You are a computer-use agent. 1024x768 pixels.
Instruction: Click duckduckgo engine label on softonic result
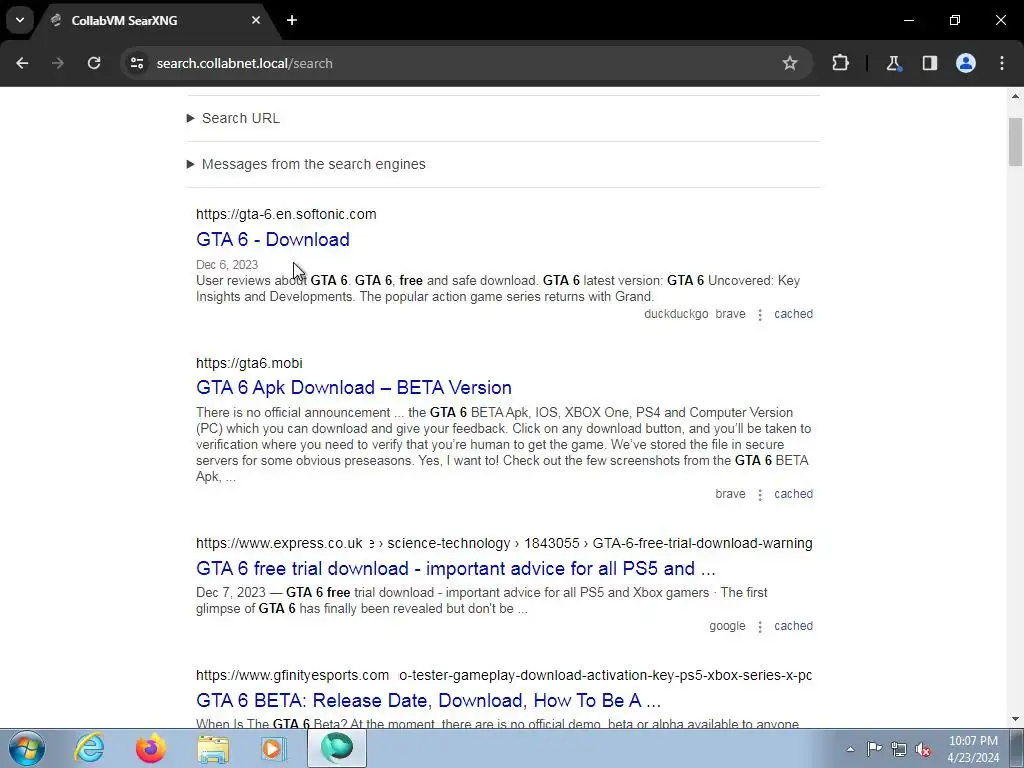676,314
